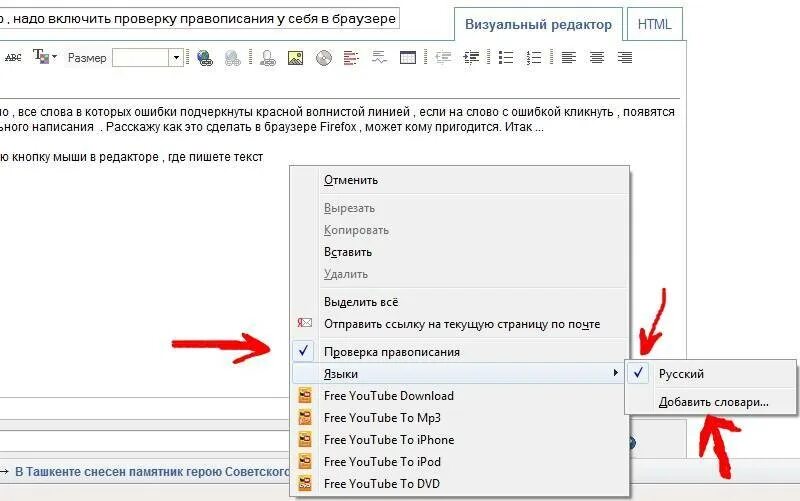Click the red-lined text block icon
This screenshot has height=501, width=800.
tap(351, 58)
